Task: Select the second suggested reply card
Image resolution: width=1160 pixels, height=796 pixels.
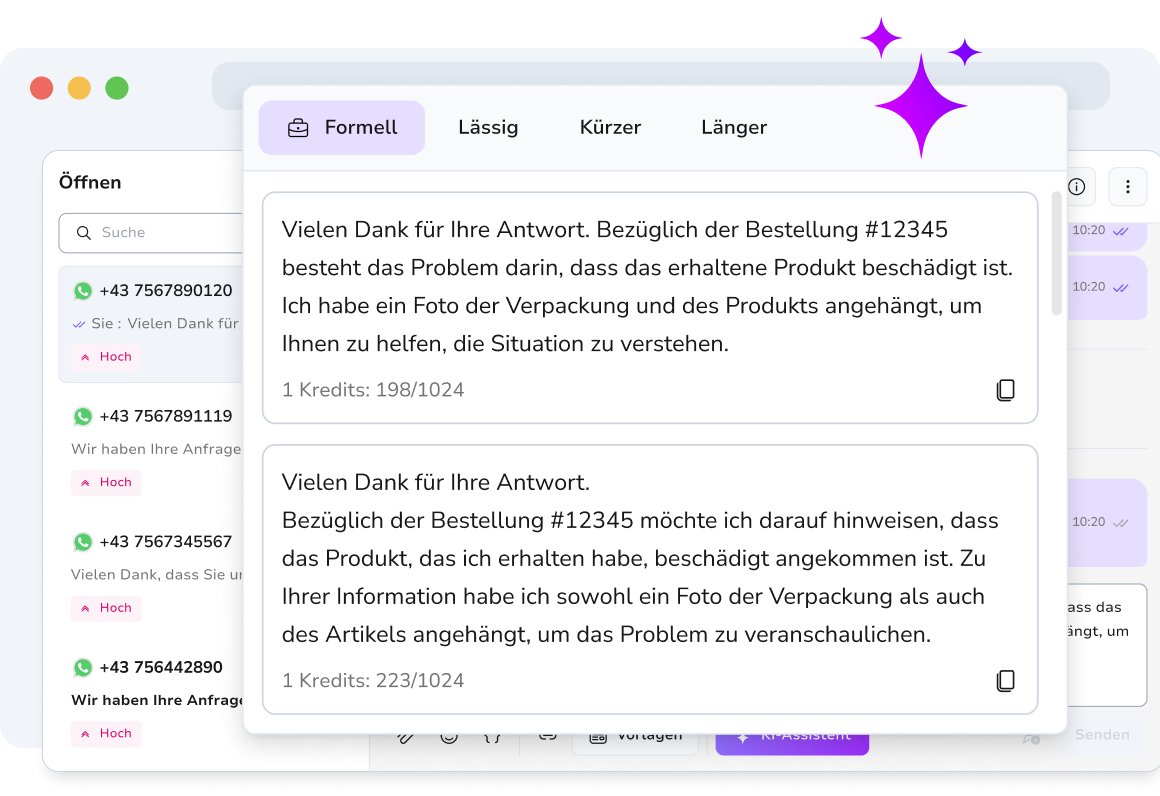Action: [650, 580]
